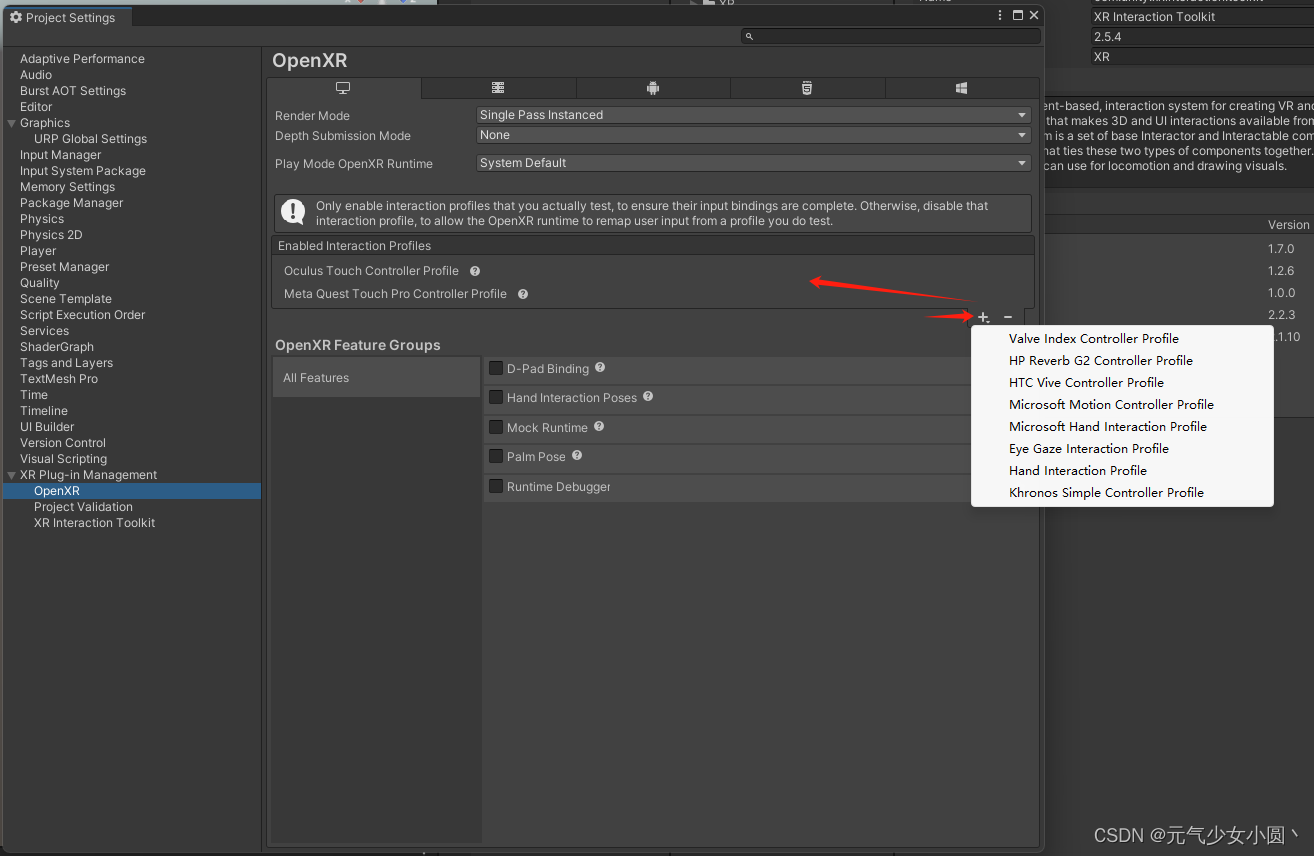Open Editor settings
1314x856 pixels.
tap(36, 107)
